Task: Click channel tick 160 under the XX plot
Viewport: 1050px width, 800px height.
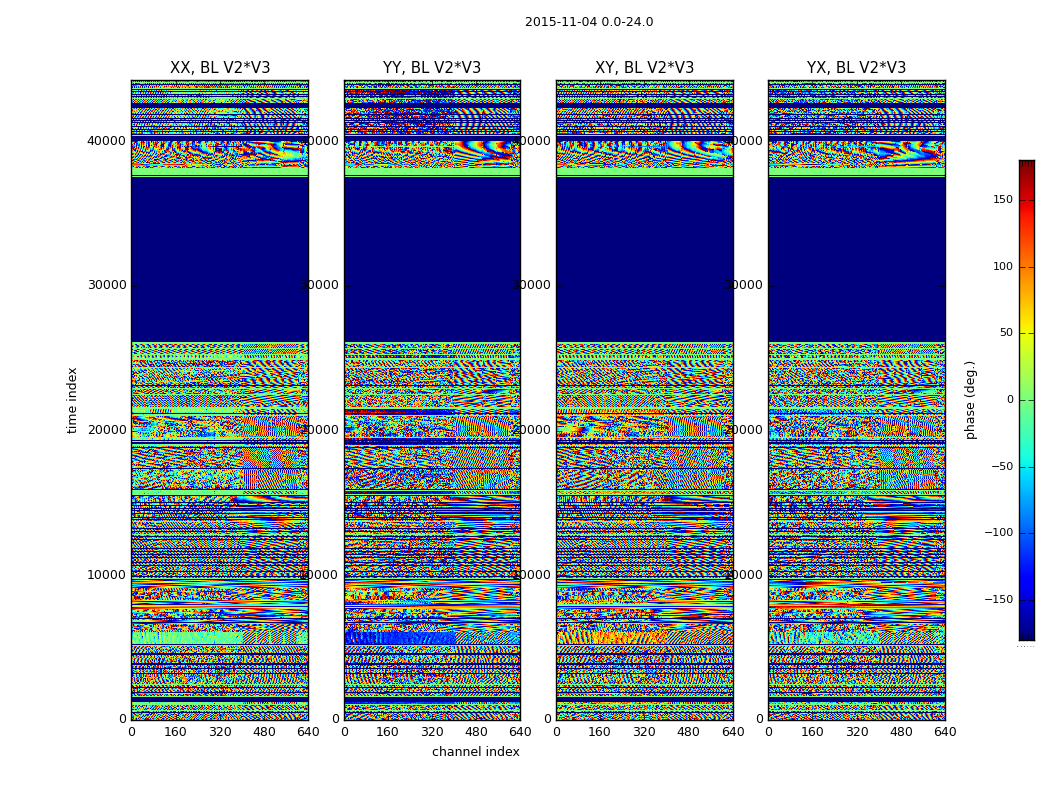Action: 175,732
